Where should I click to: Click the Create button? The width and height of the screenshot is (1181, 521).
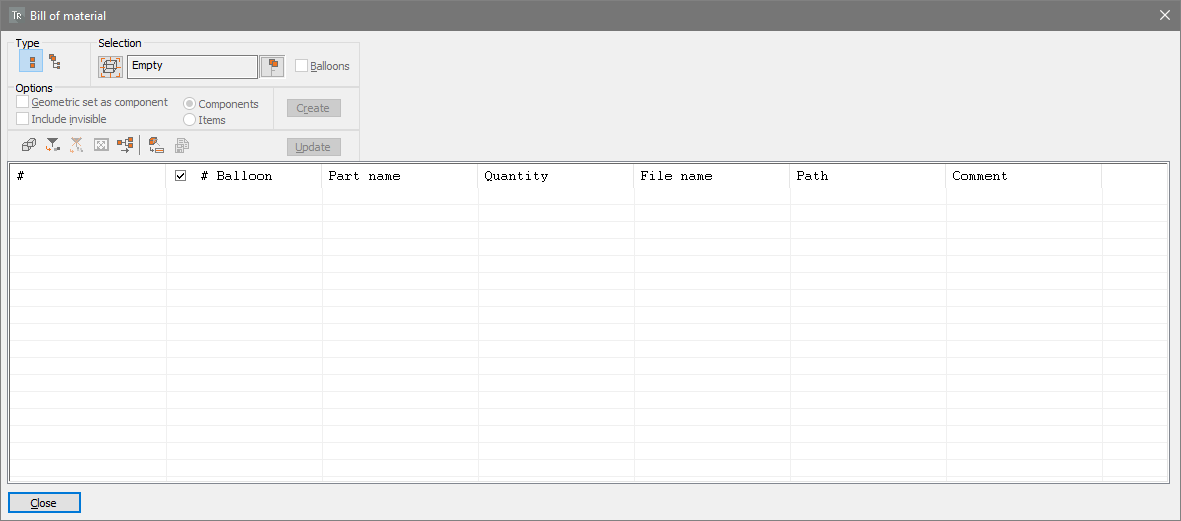coord(313,108)
